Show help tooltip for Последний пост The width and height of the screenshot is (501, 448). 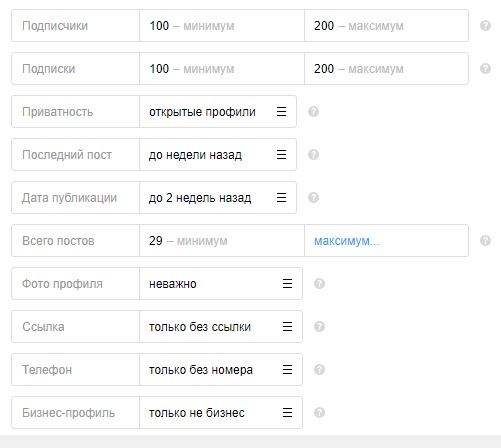(x=313, y=155)
